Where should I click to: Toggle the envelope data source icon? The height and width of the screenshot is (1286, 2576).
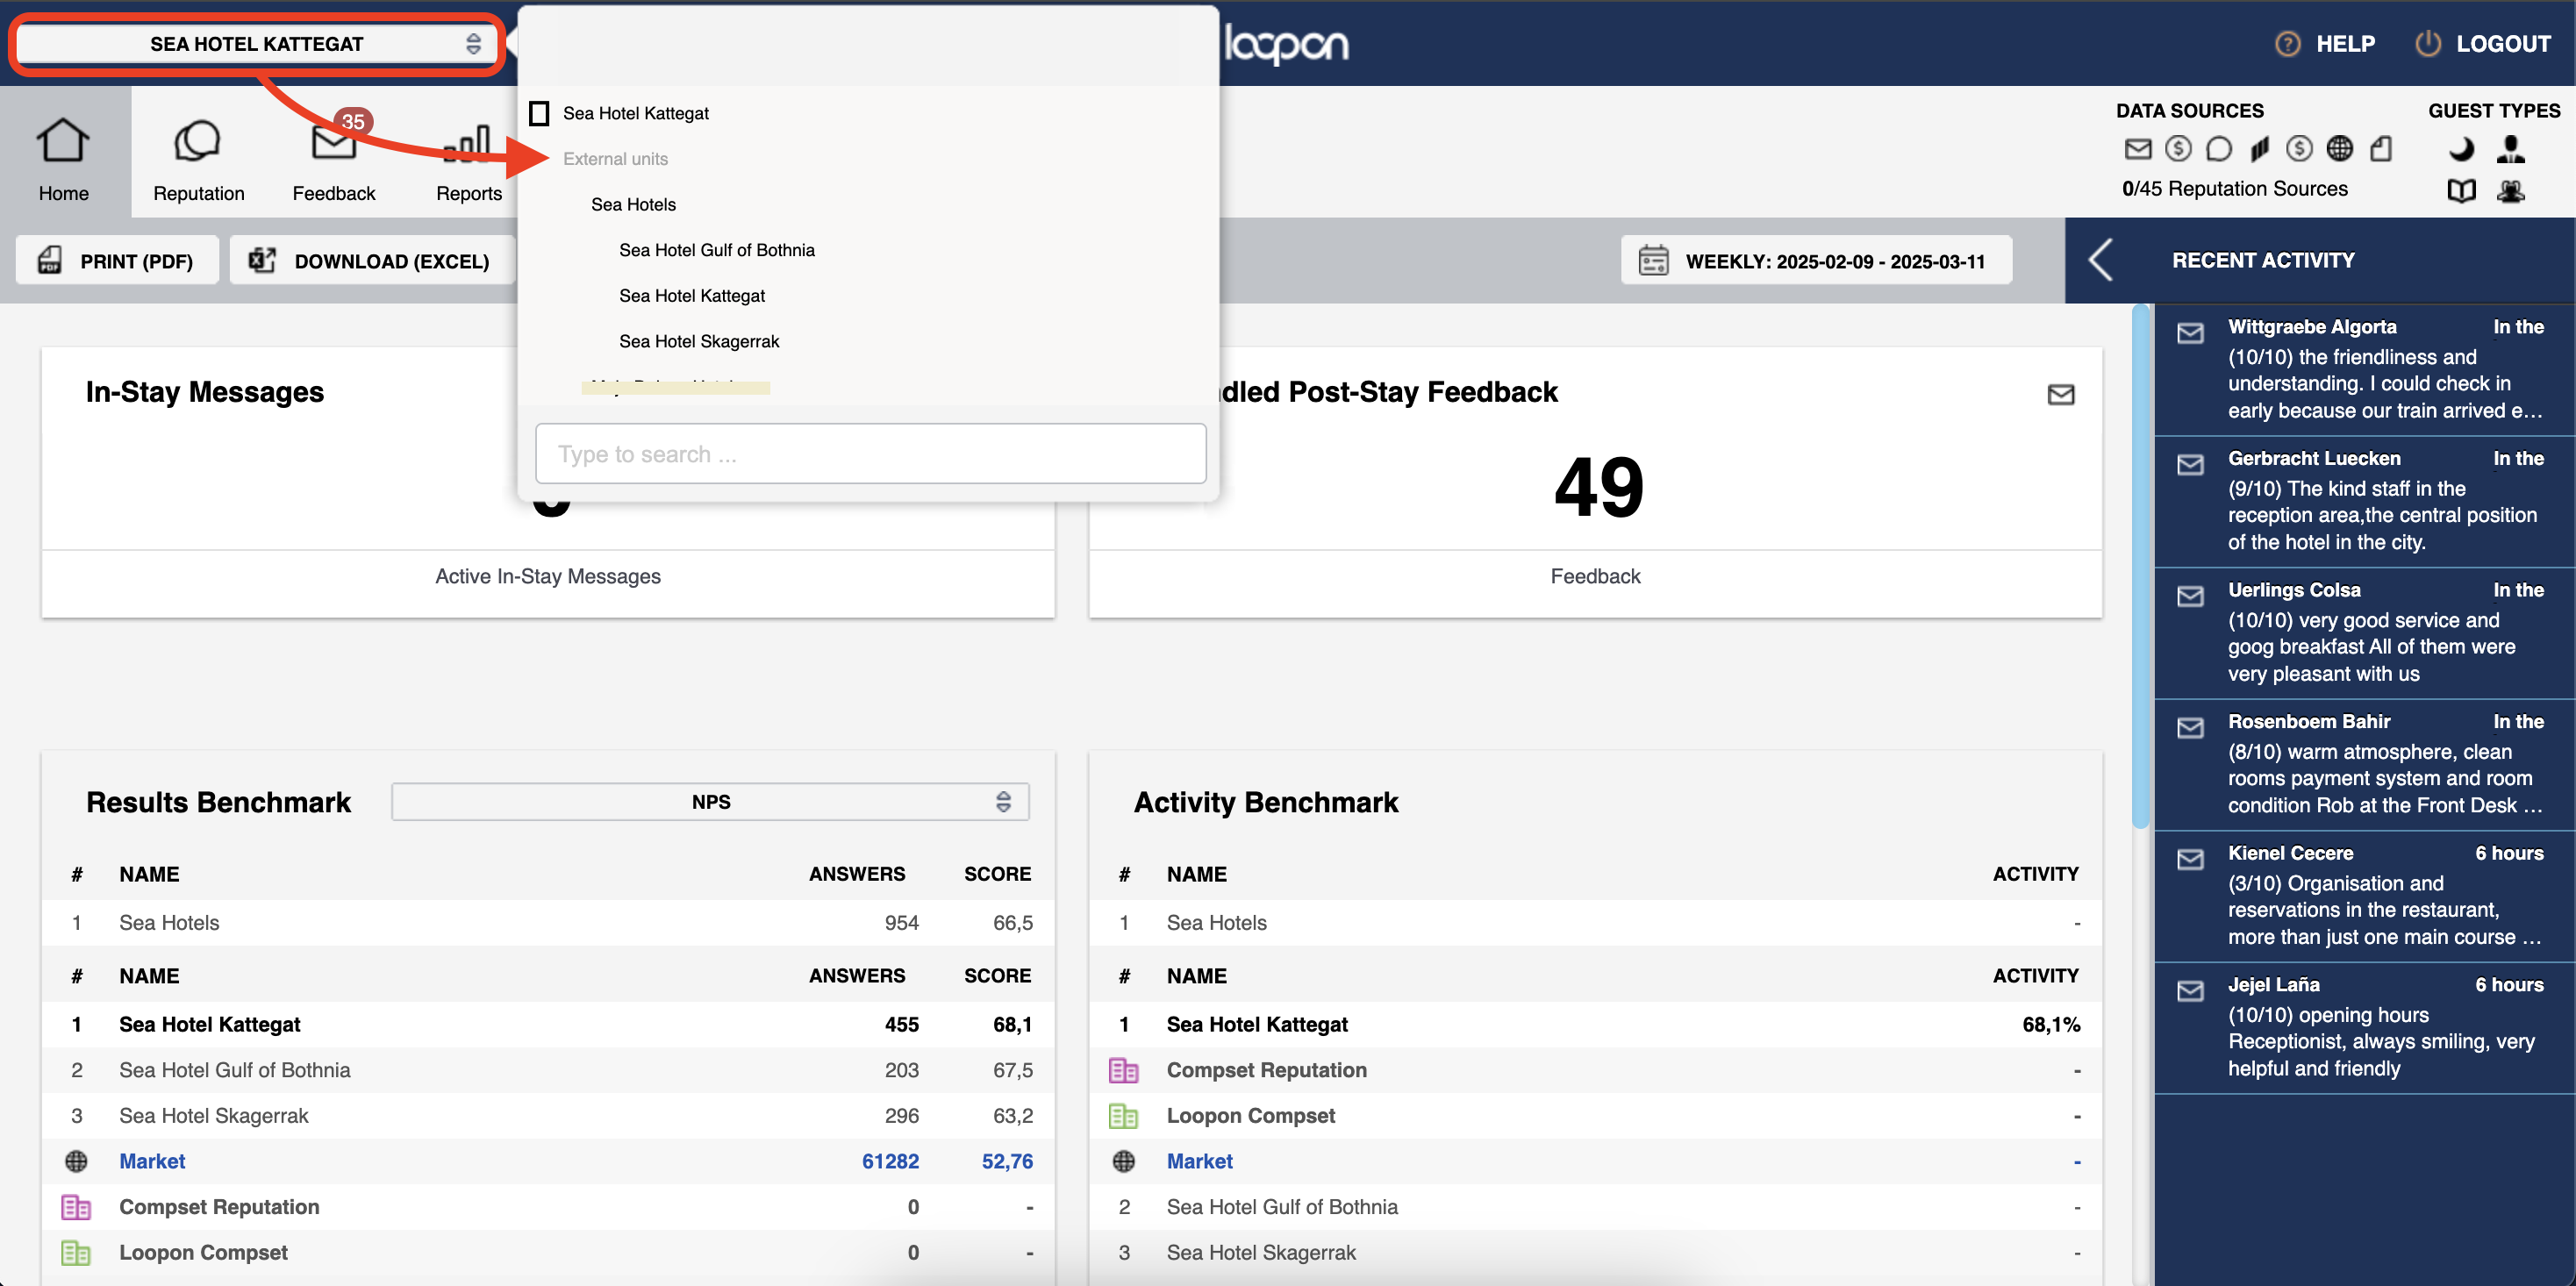[2137, 149]
